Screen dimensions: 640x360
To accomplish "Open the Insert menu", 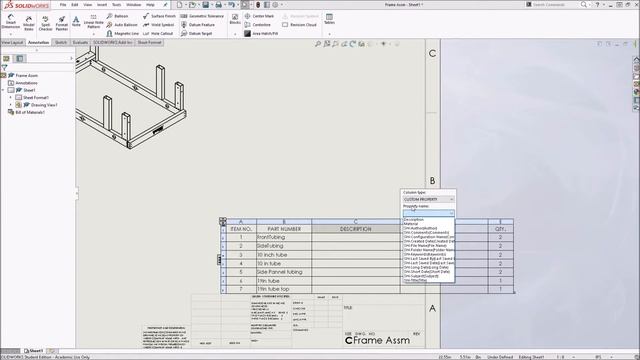I will 102,5.
